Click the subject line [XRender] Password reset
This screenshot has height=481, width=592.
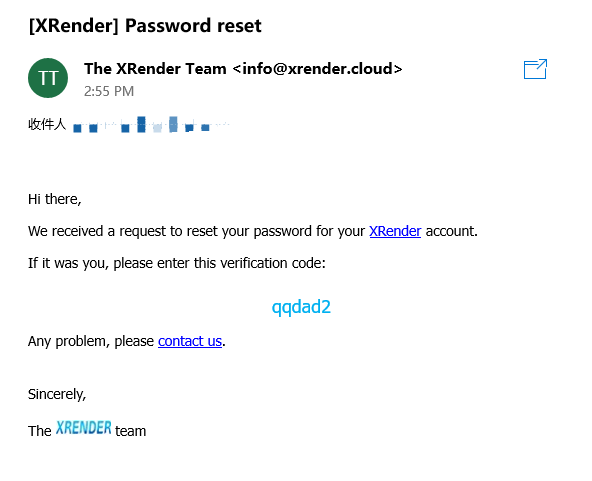(x=145, y=26)
